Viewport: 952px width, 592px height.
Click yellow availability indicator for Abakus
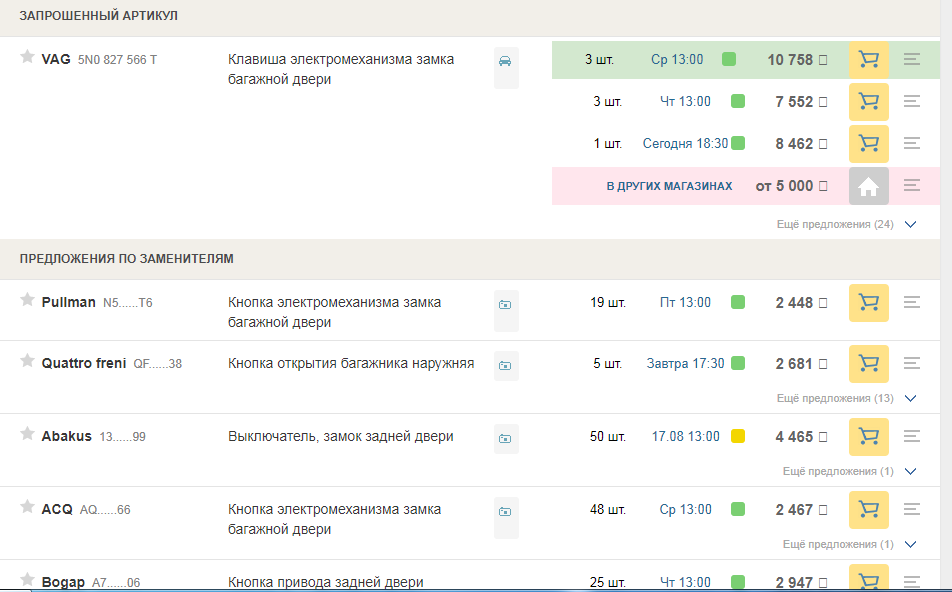(x=738, y=437)
